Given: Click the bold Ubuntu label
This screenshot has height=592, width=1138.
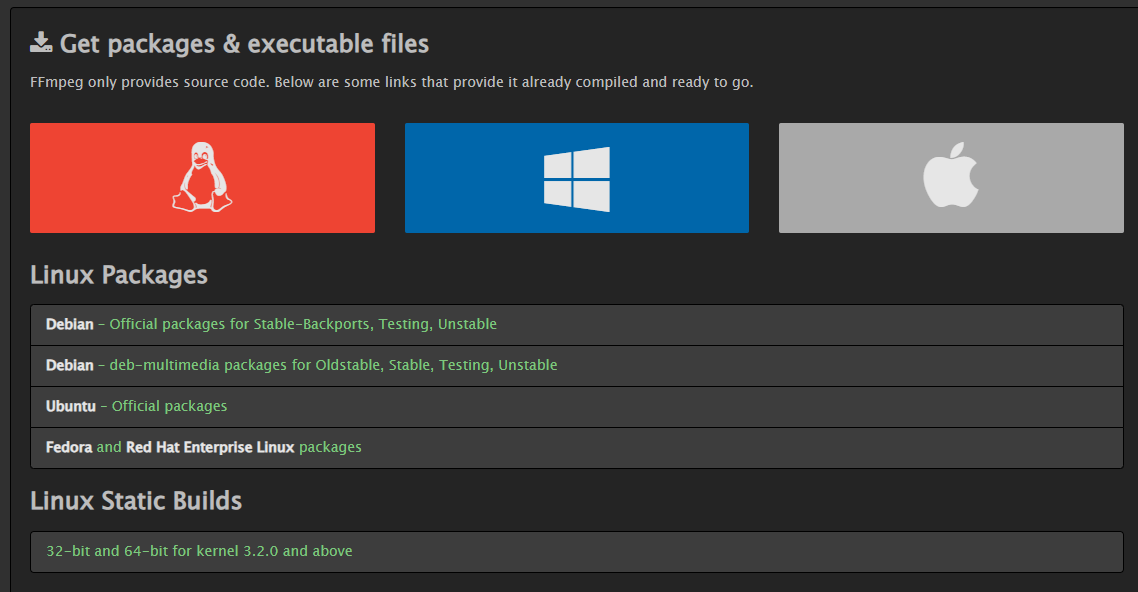Looking at the screenshot, I should coord(71,406).
